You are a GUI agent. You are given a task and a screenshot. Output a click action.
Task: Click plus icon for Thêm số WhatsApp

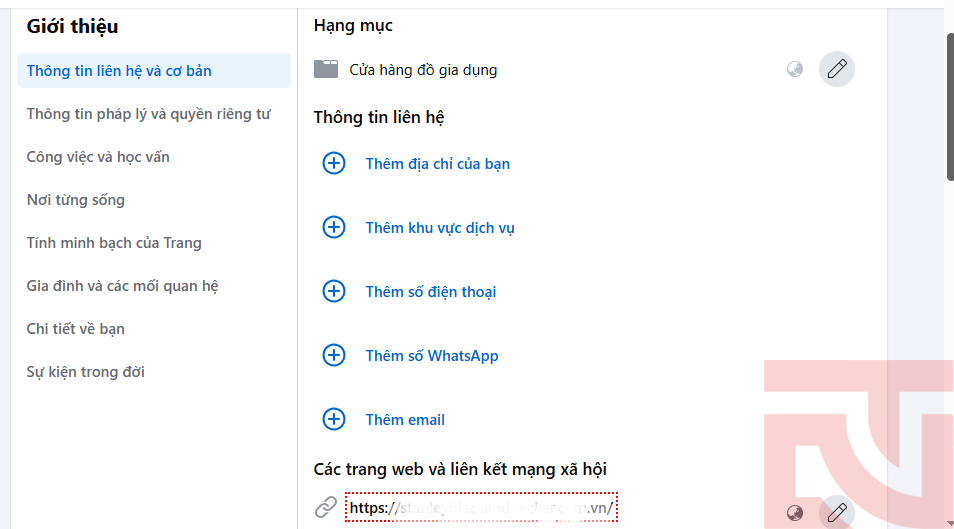(x=333, y=355)
